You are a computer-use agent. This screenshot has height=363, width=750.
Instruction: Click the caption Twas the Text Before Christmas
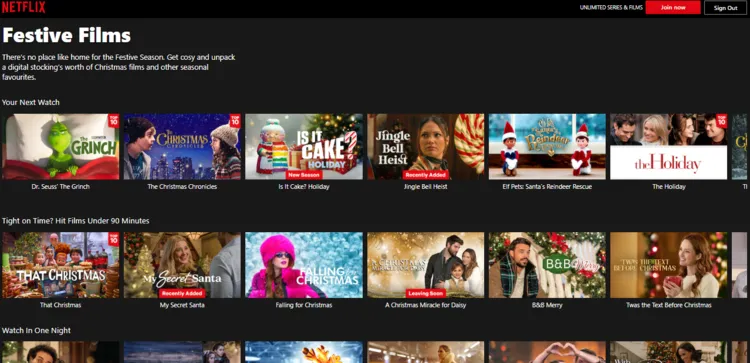[669, 305]
